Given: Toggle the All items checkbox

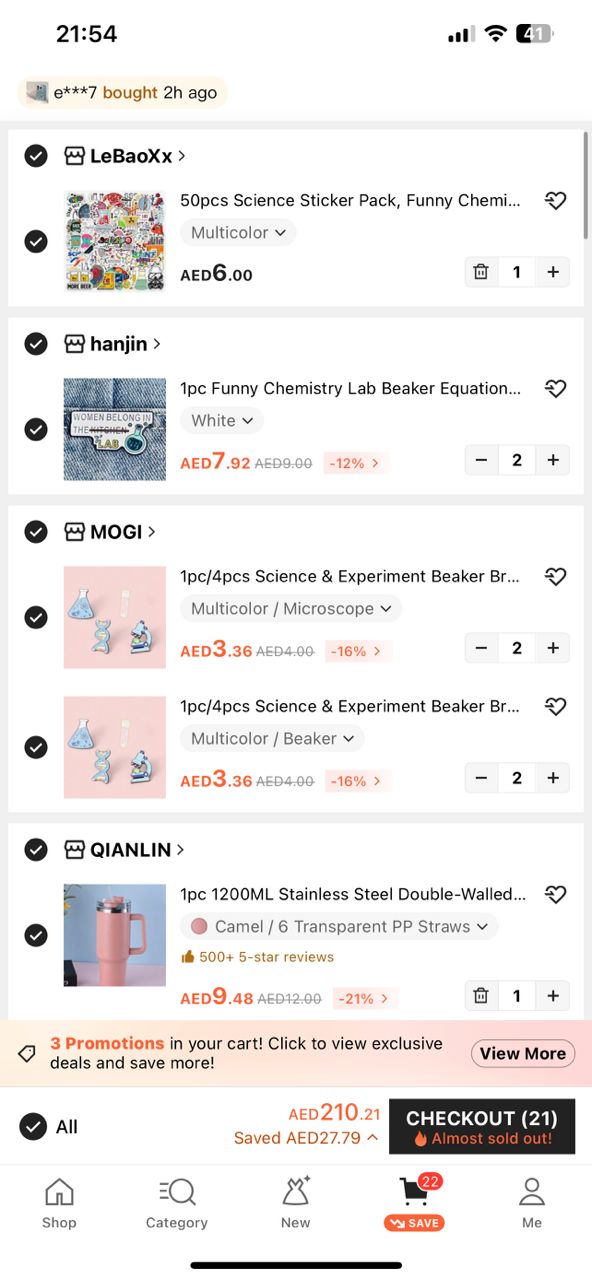Looking at the screenshot, I should click(x=33, y=1127).
